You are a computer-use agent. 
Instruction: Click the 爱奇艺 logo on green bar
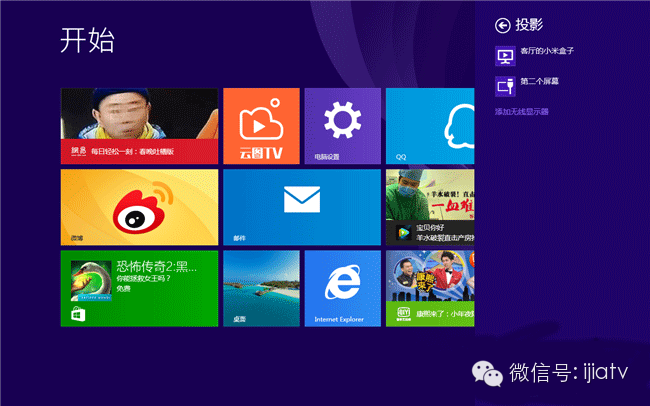coord(403,314)
